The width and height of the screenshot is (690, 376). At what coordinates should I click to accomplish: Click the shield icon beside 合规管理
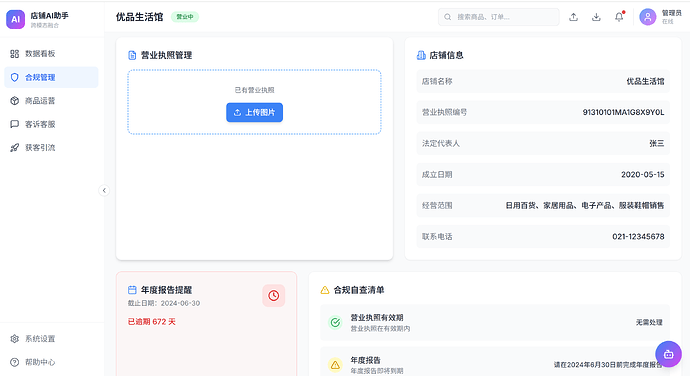pyautogui.click(x=15, y=77)
